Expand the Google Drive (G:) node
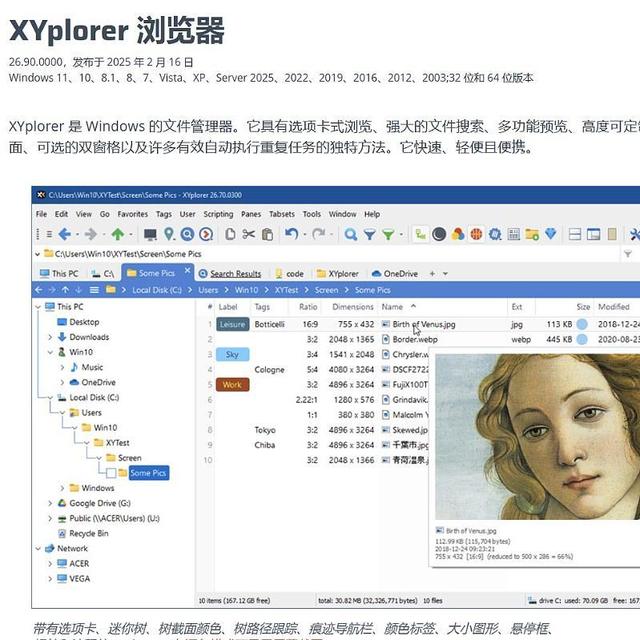Screen dimensions: 640x640 pos(50,503)
